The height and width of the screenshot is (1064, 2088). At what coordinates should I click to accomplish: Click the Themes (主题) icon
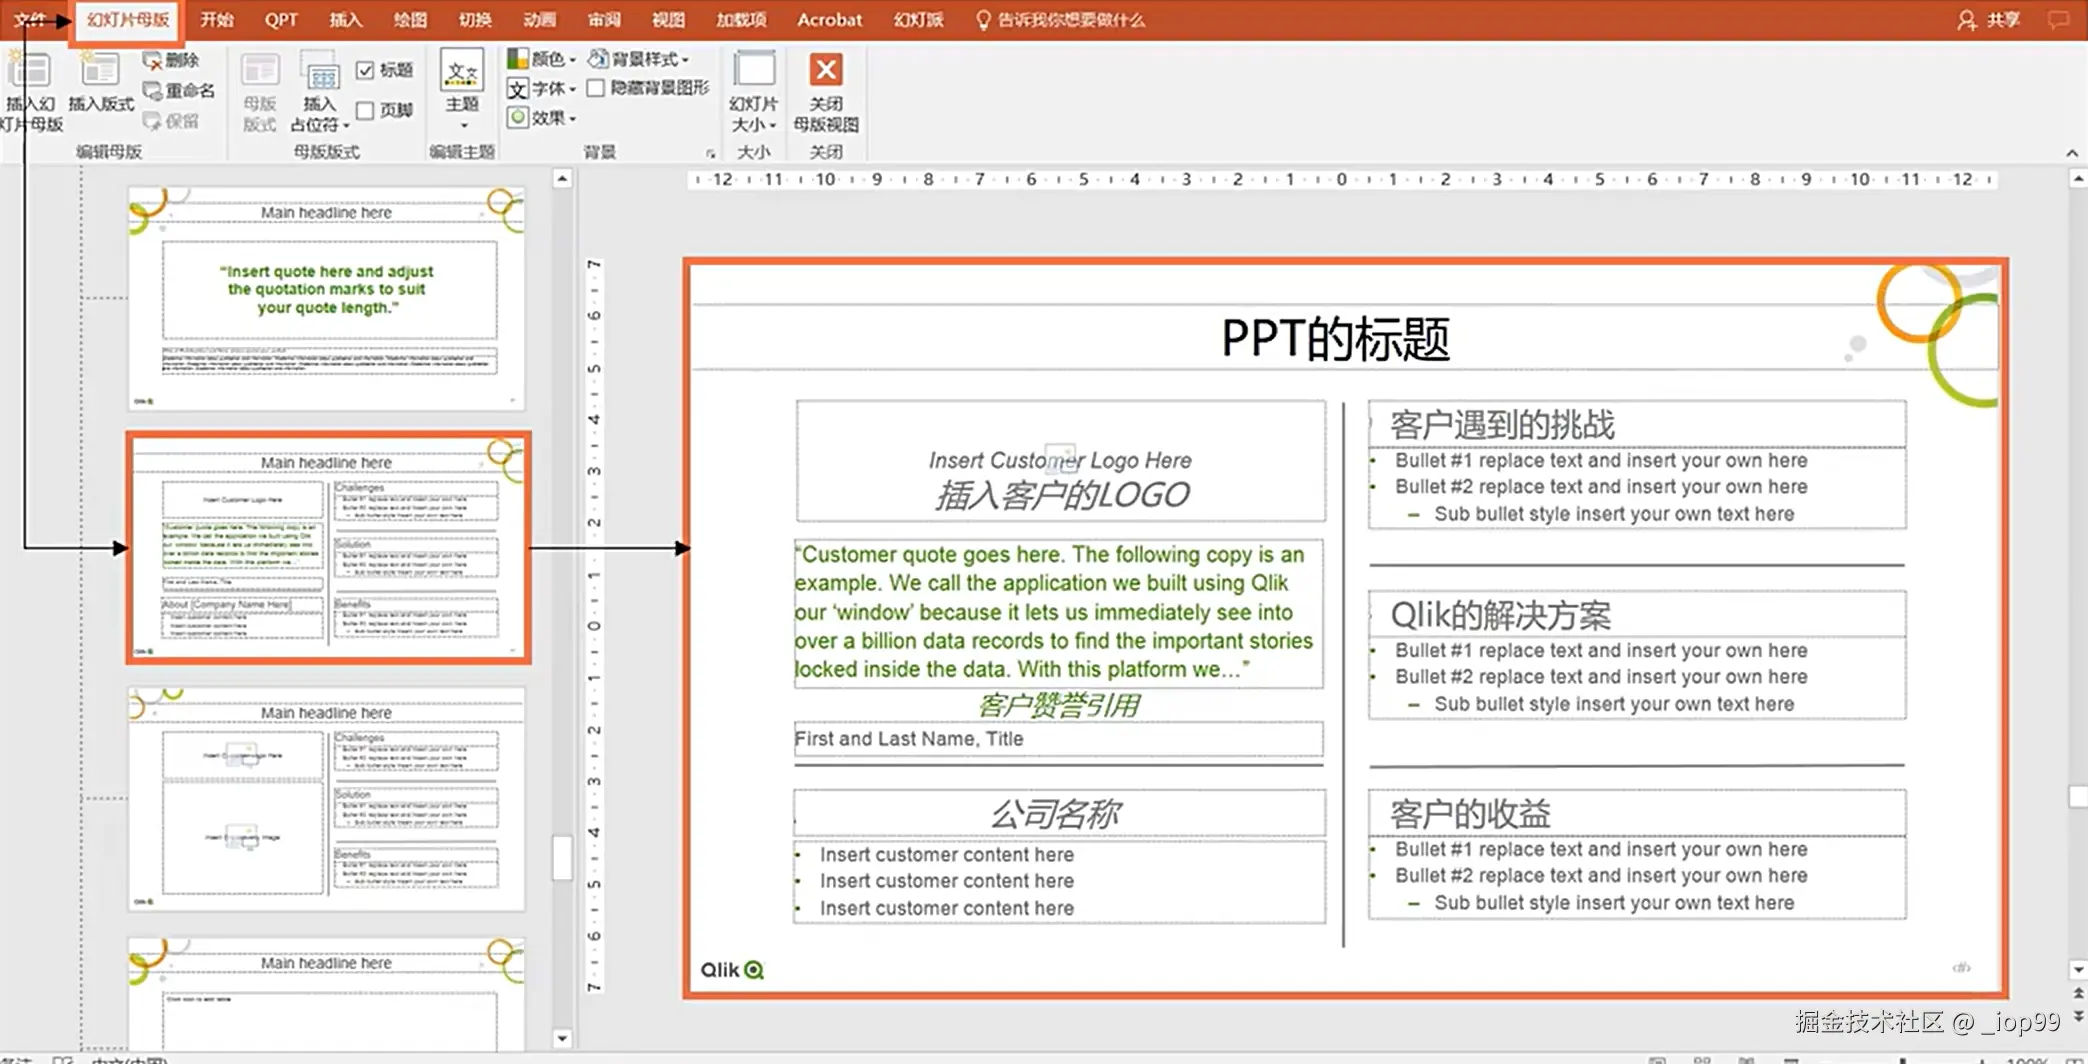click(462, 70)
